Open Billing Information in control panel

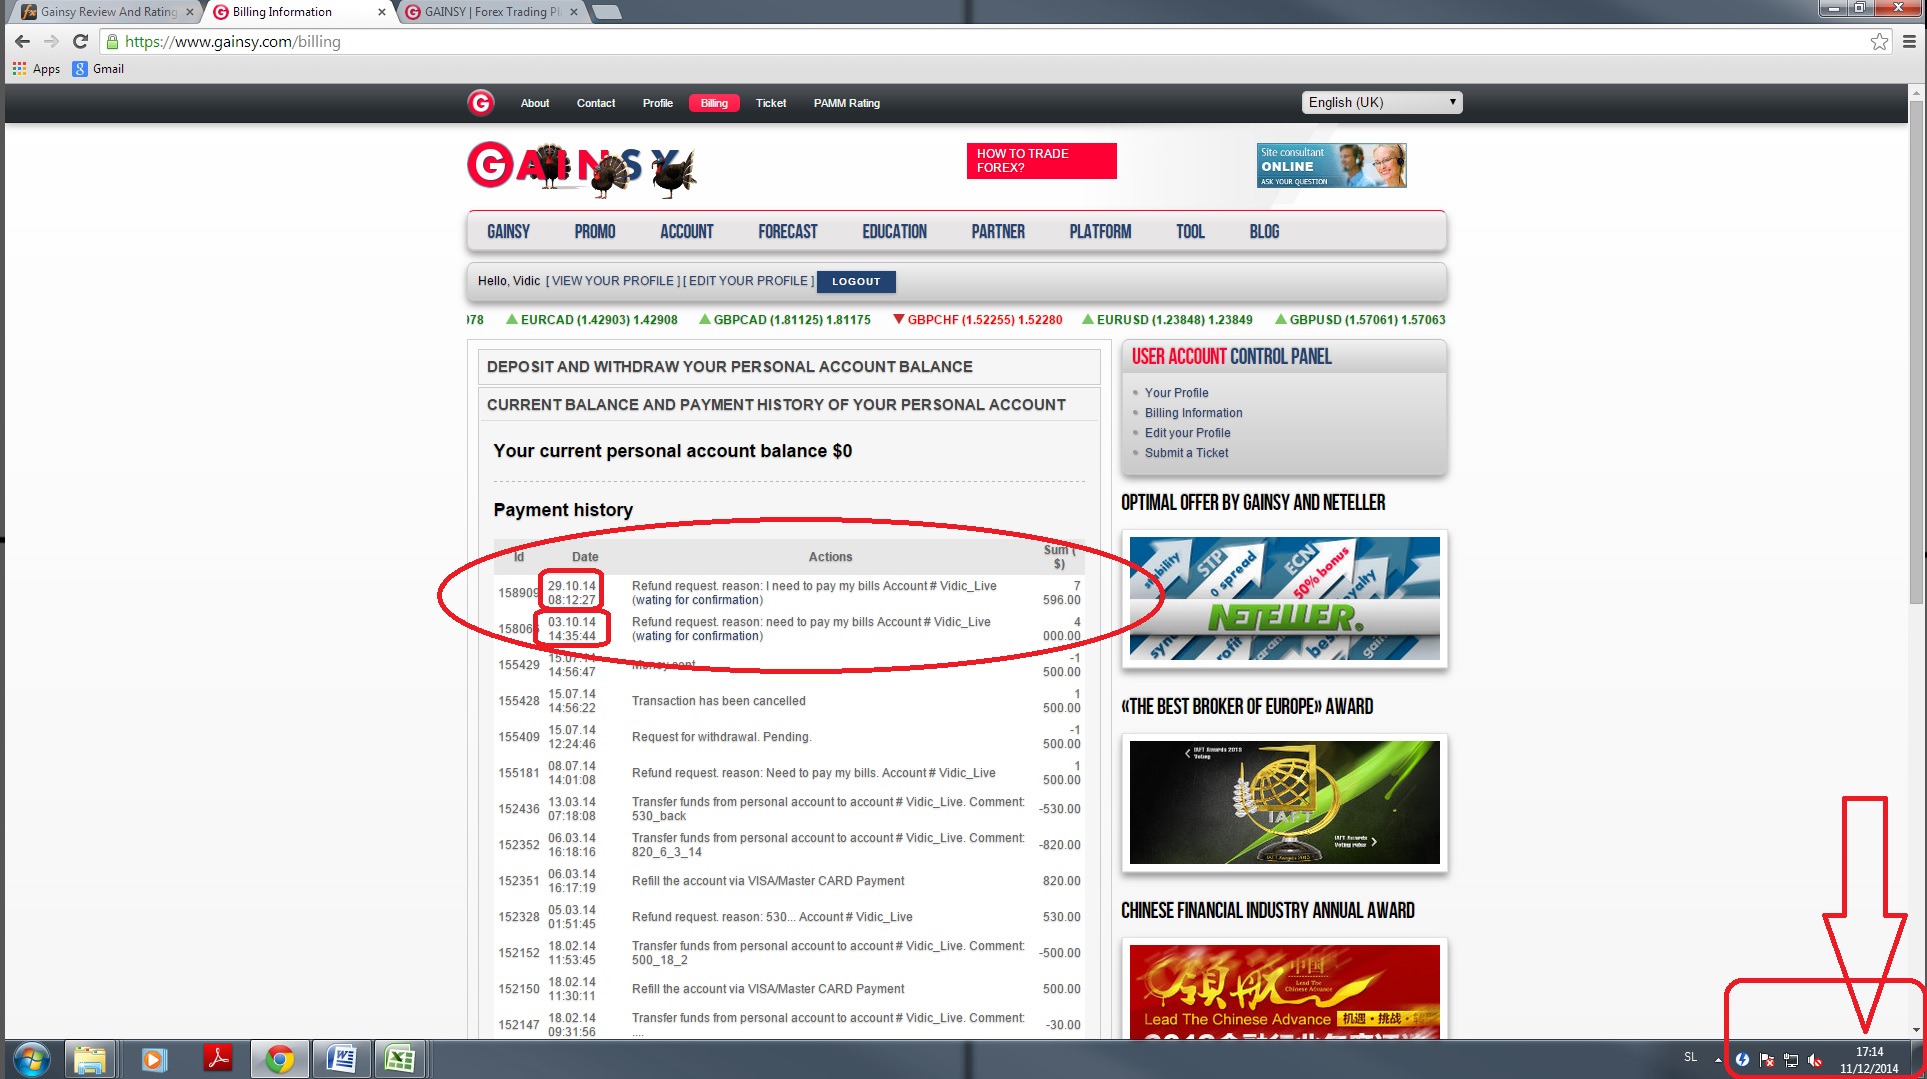[x=1193, y=413]
